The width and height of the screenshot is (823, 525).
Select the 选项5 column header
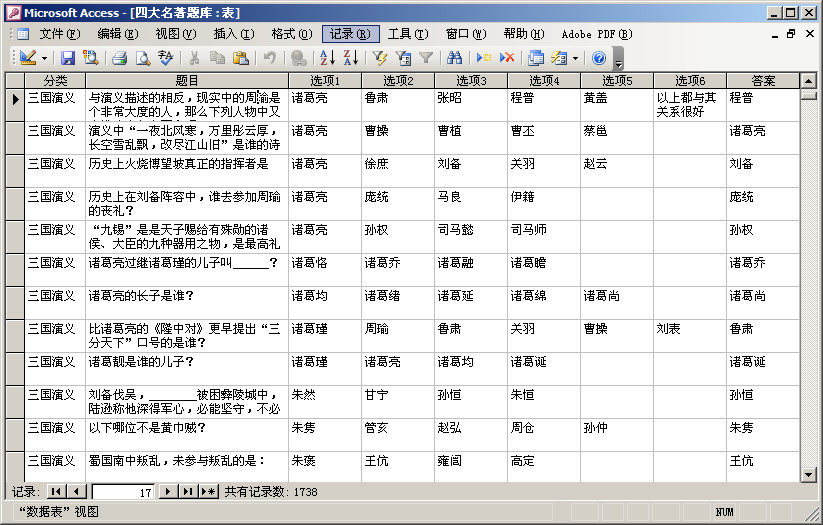point(617,80)
